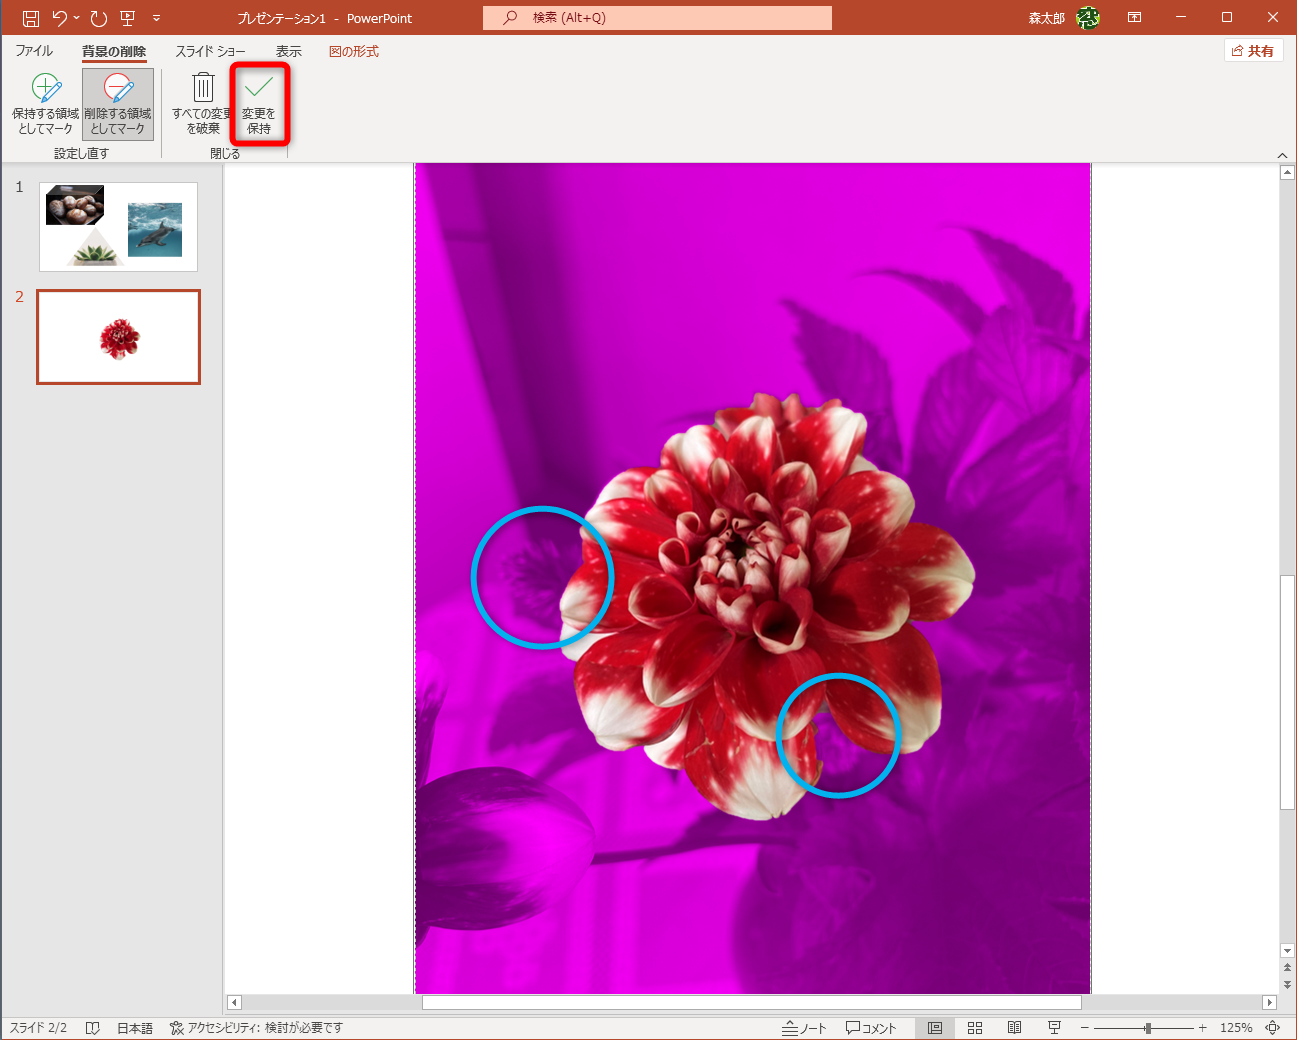Click the スライド 2/2 status indicator
Image resolution: width=1297 pixels, height=1040 pixels.
[39, 1028]
